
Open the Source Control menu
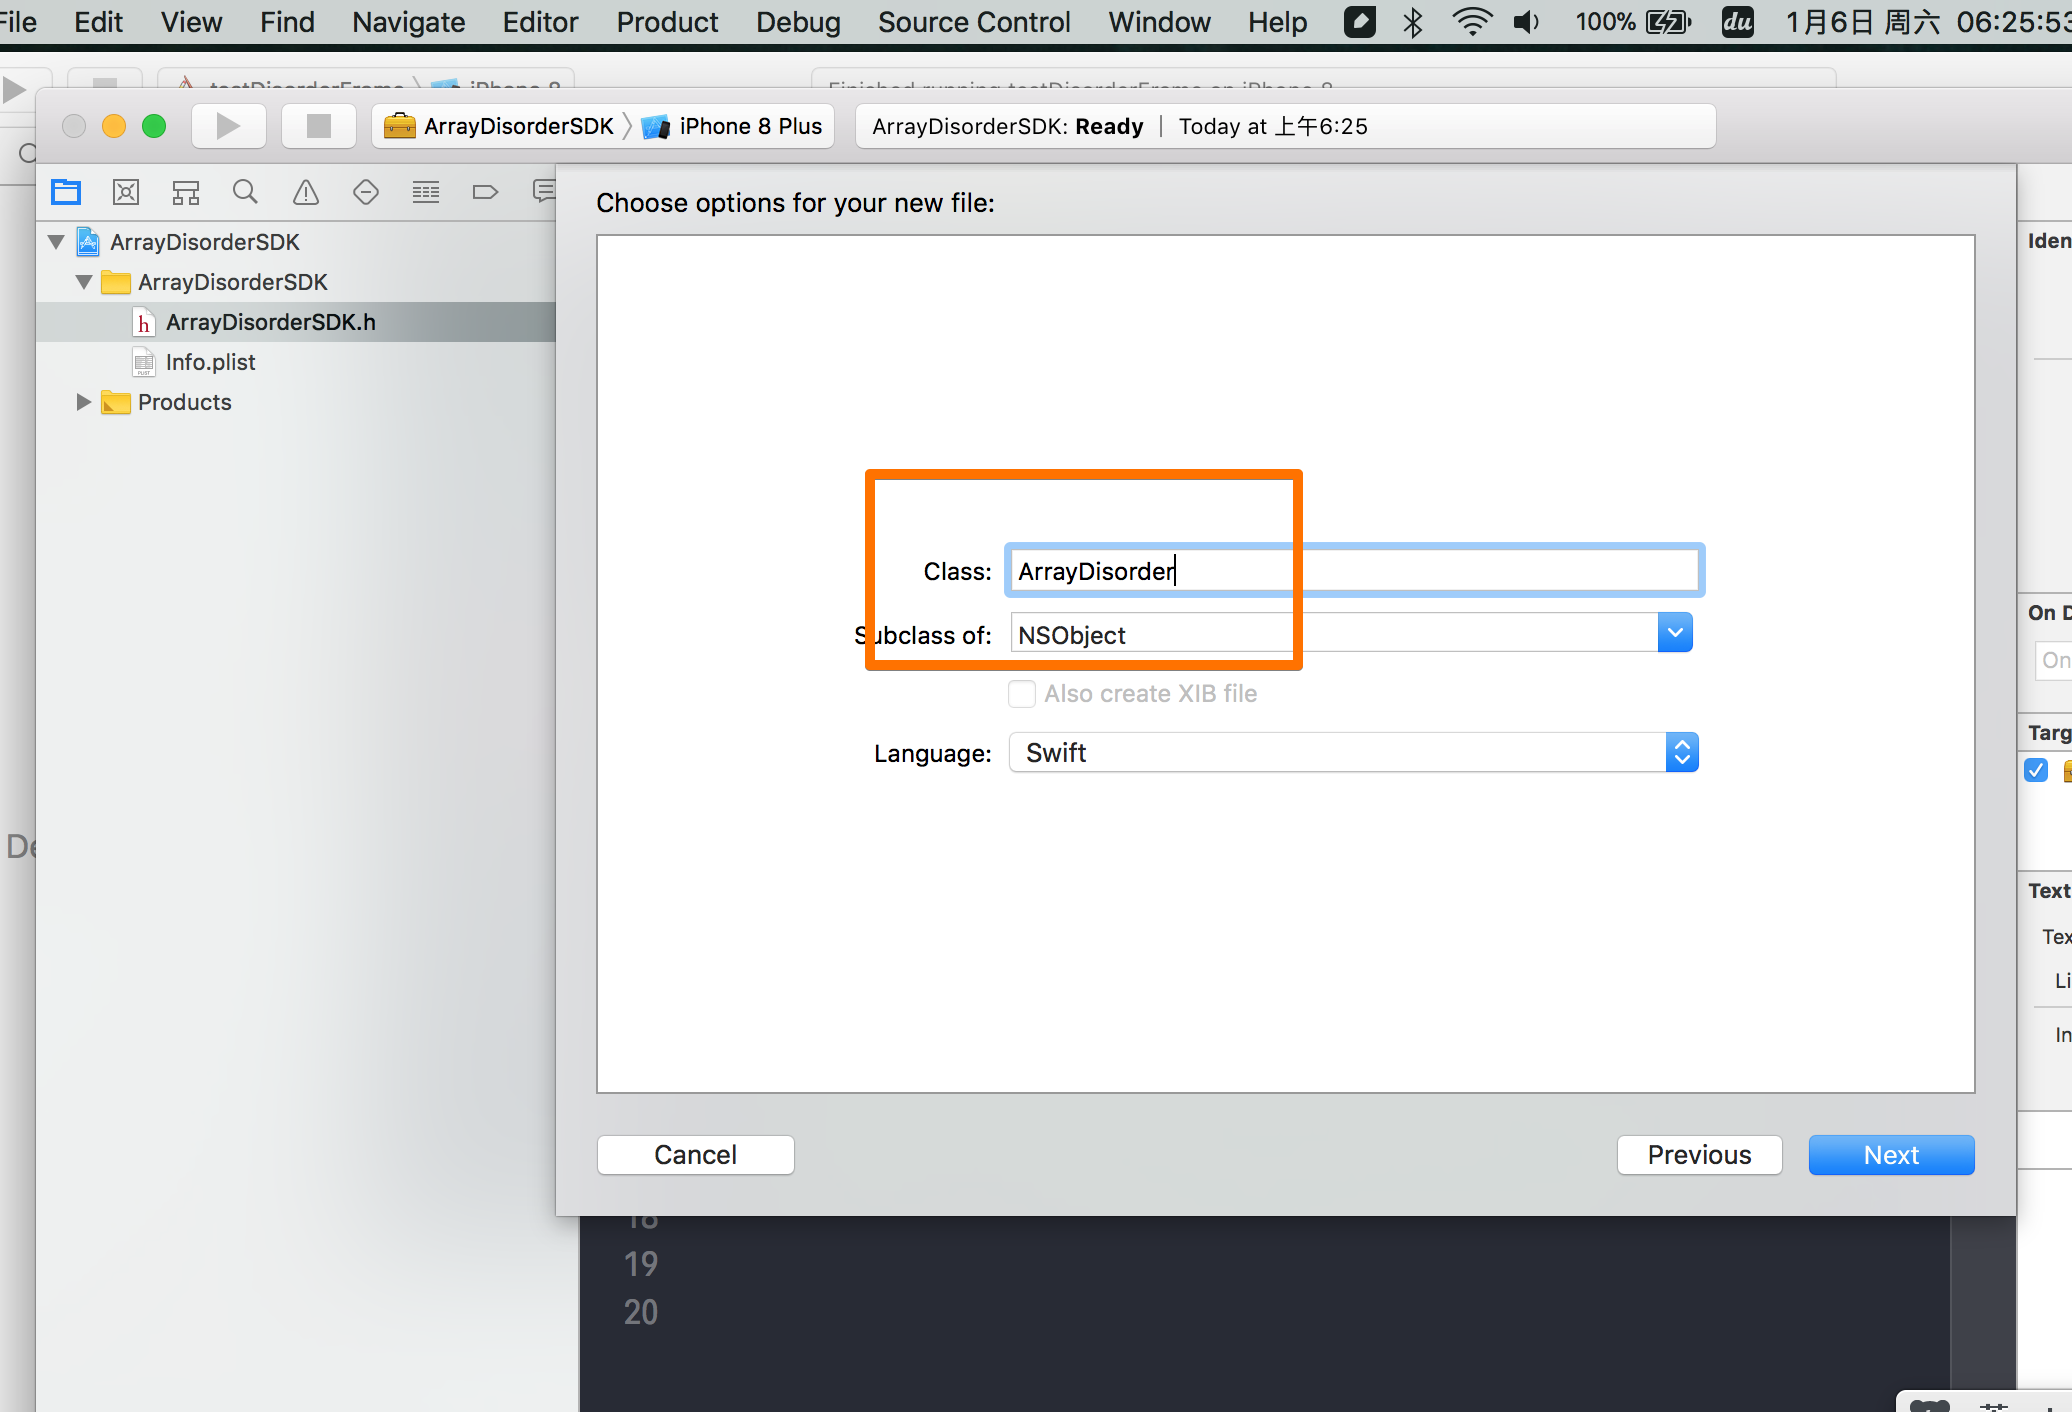click(973, 22)
